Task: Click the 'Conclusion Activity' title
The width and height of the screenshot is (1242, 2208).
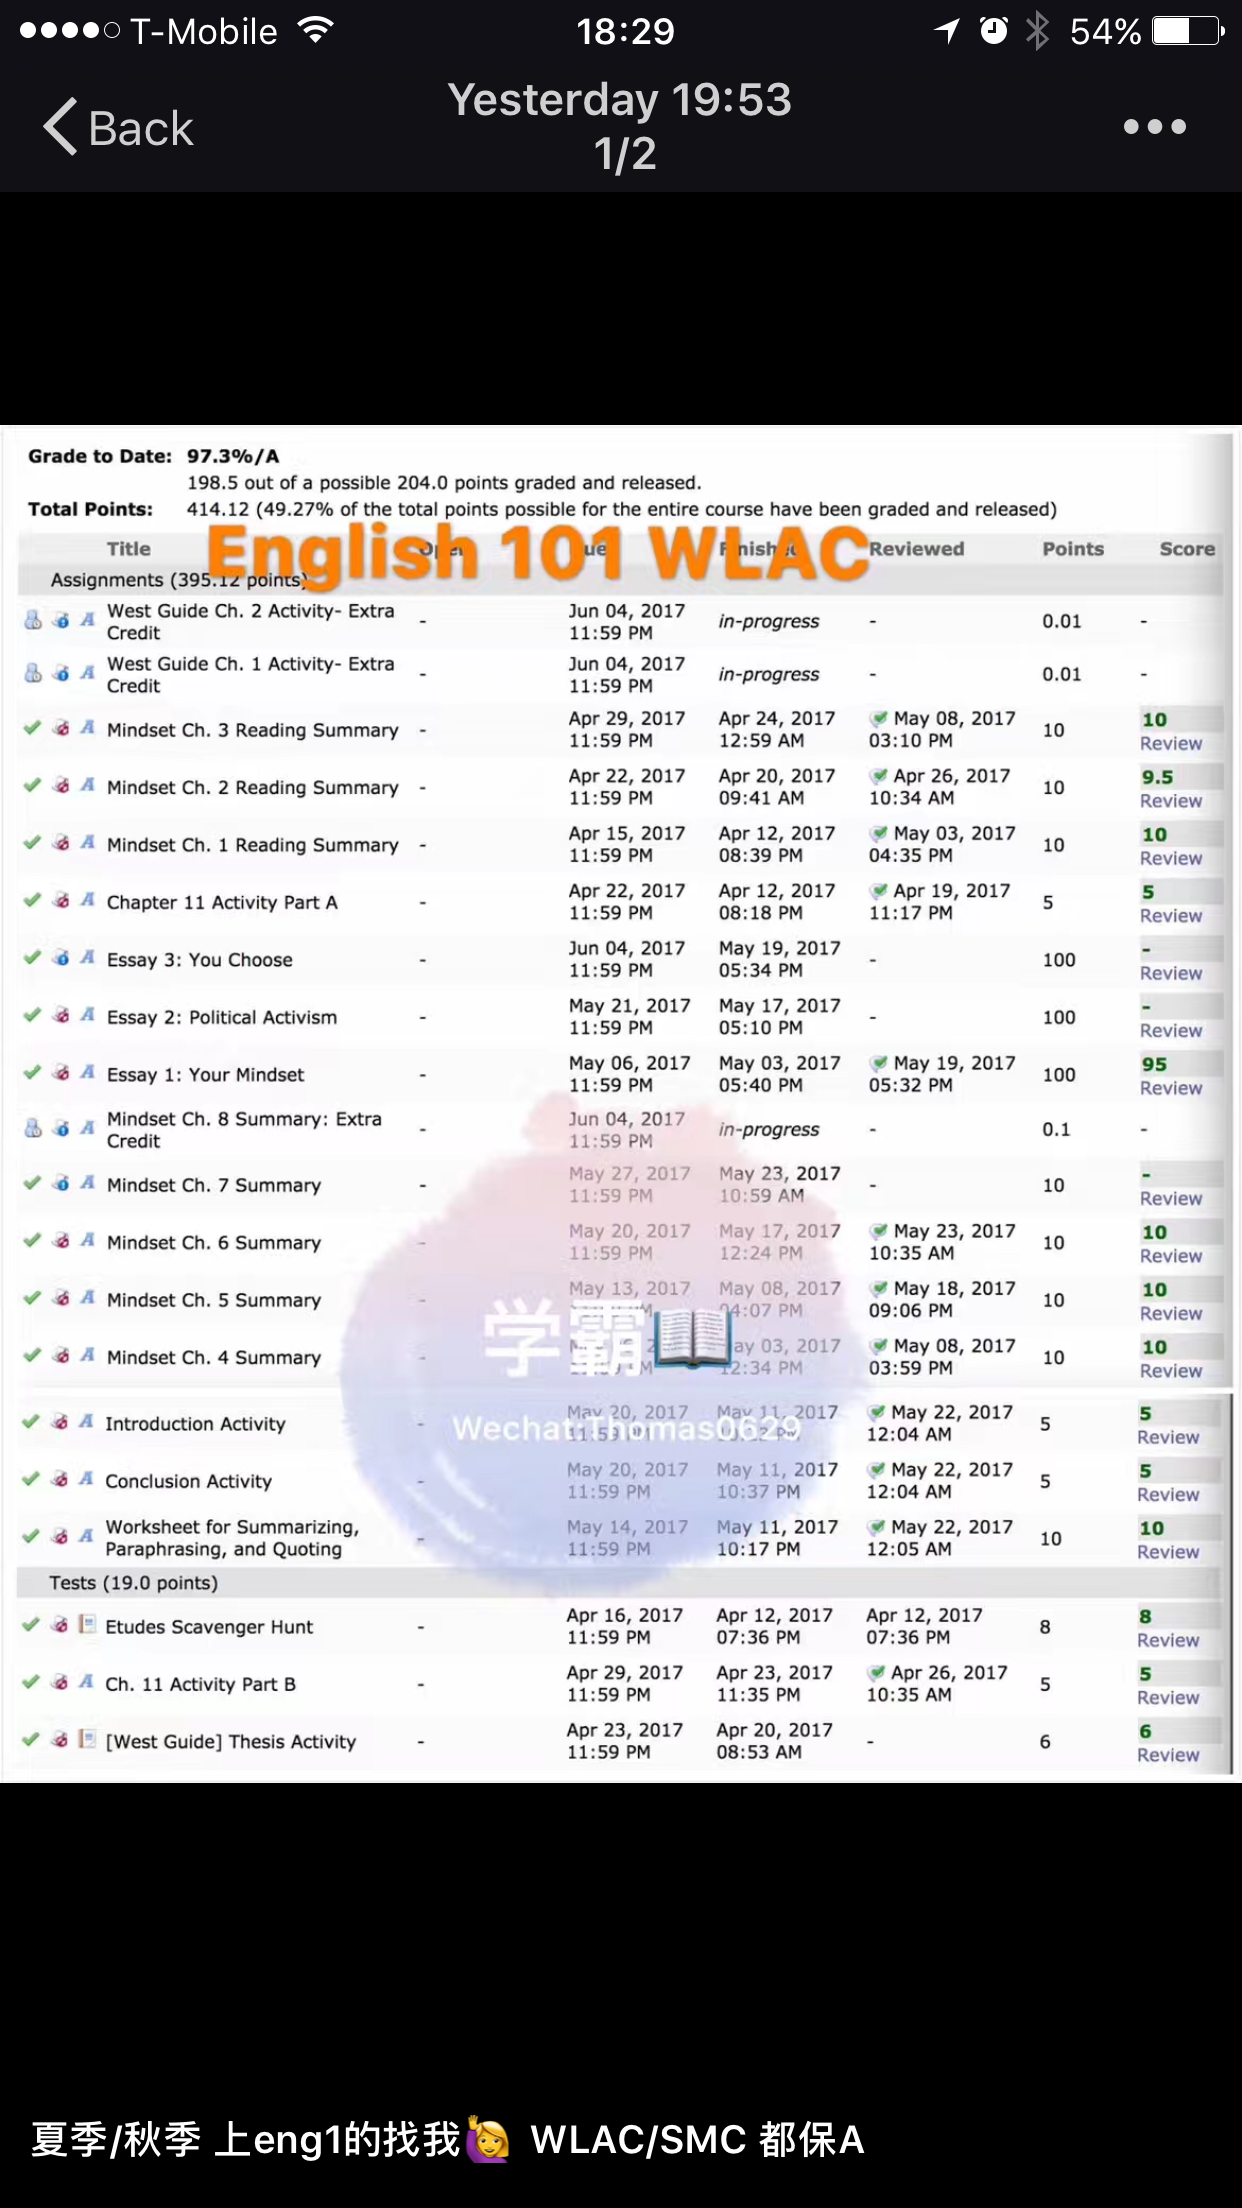Action: click(x=188, y=1481)
